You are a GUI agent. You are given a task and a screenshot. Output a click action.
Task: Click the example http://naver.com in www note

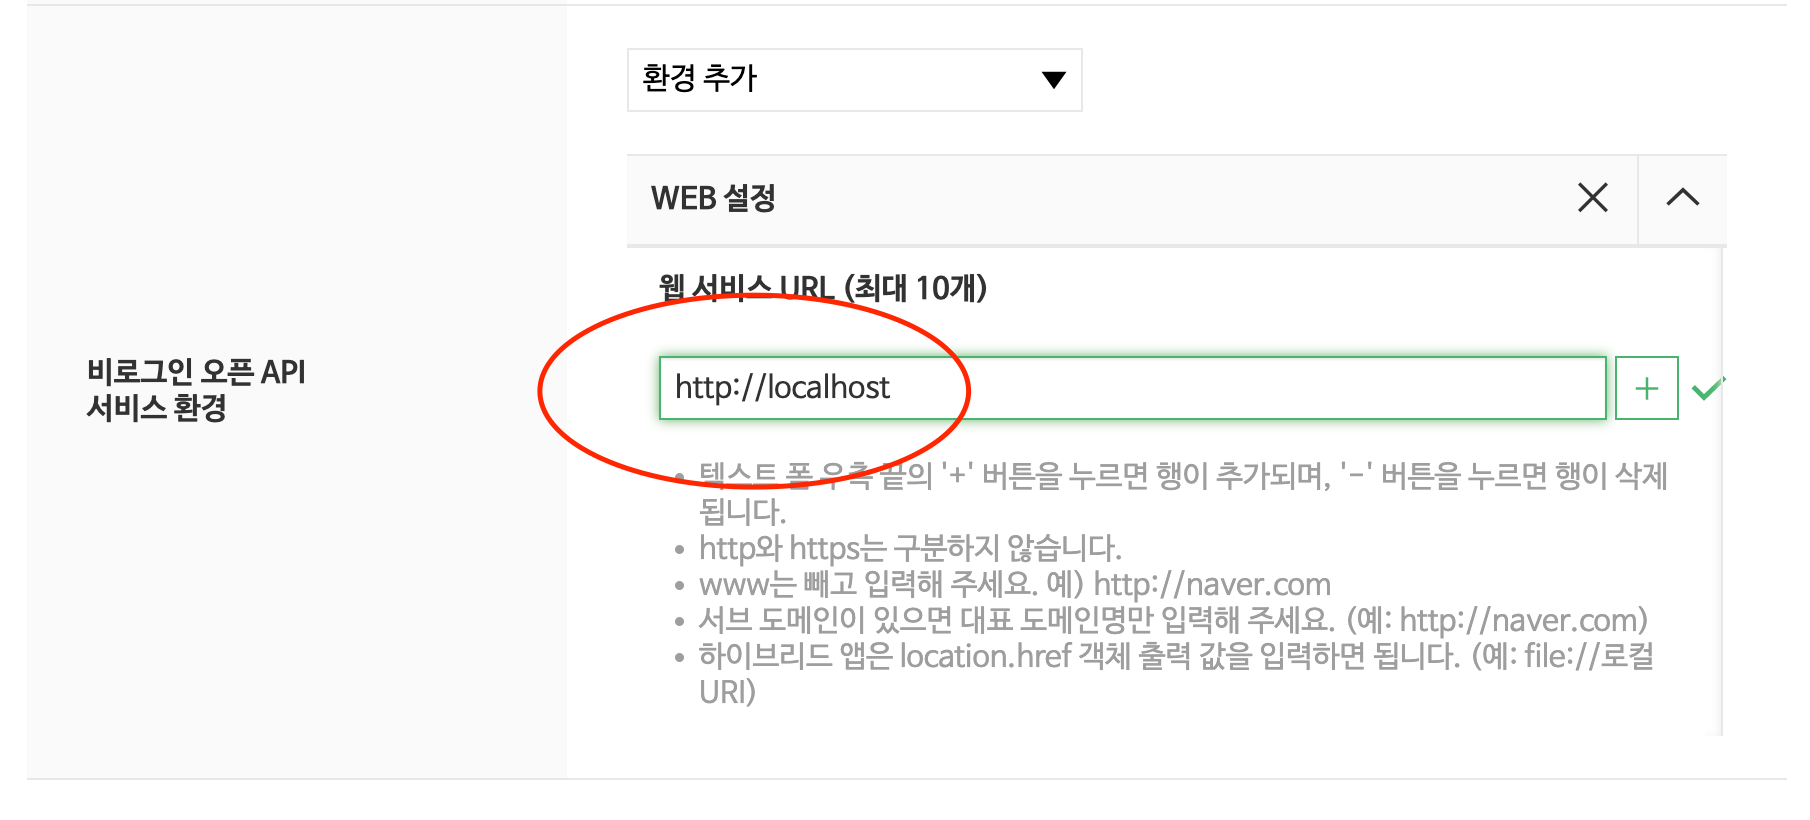click(1212, 584)
